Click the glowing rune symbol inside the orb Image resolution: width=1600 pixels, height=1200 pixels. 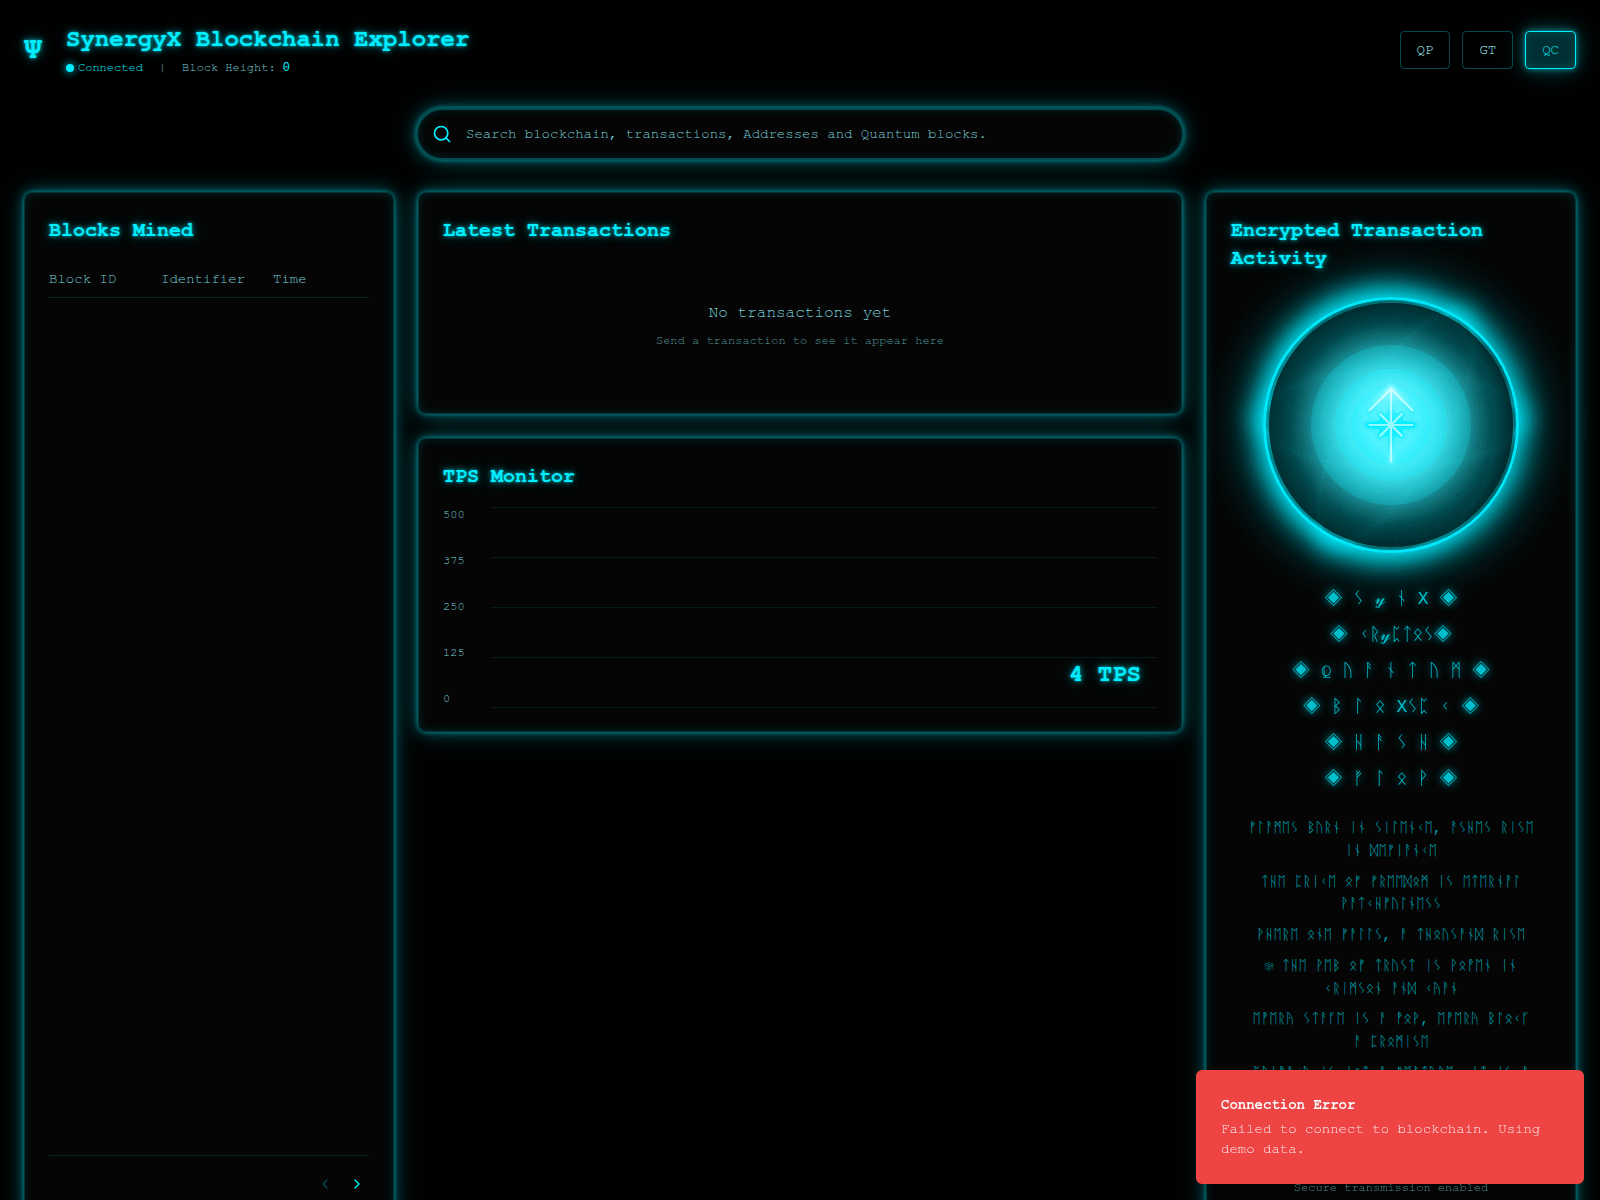[1390, 424]
